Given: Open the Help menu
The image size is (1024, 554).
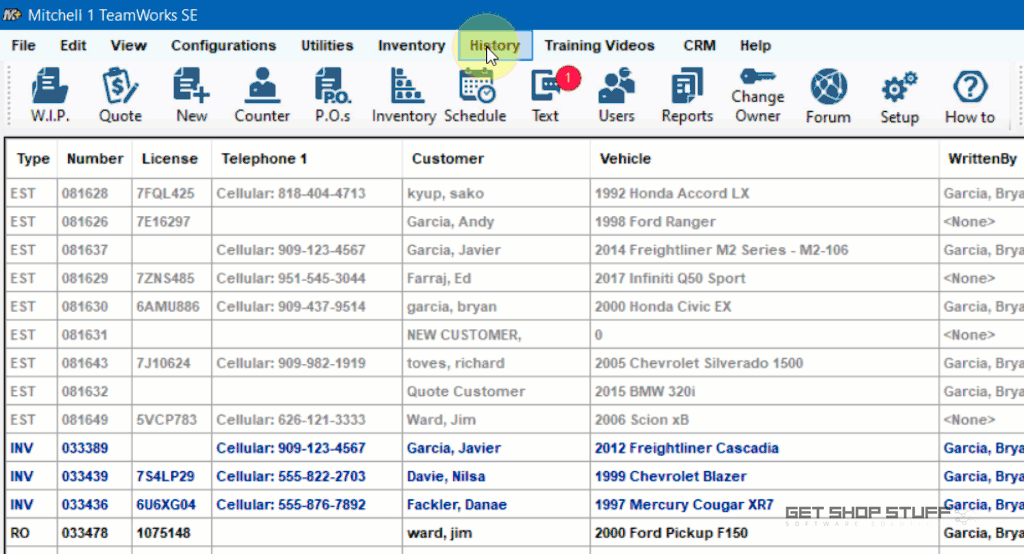Looking at the screenshot, I should pos(756,45).
